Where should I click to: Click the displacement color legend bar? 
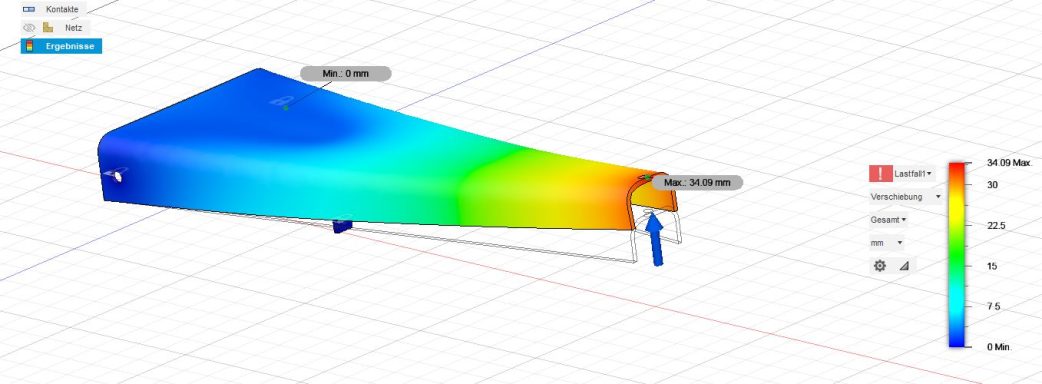957,254
